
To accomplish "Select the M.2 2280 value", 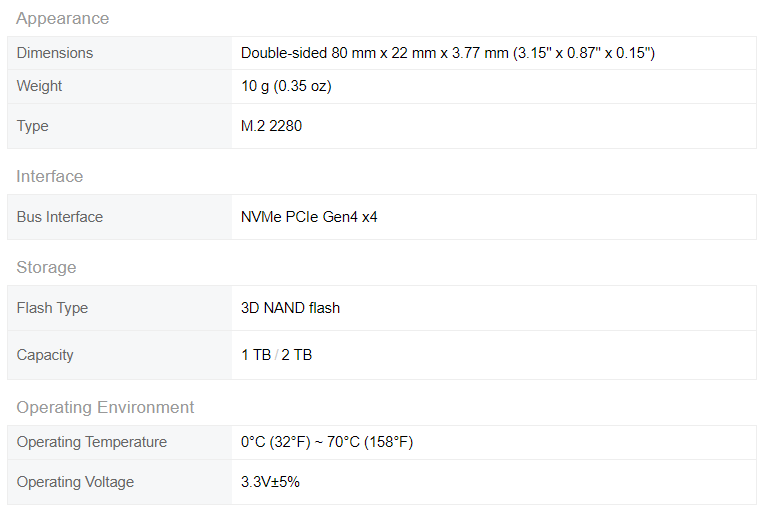I will point(271,126).
